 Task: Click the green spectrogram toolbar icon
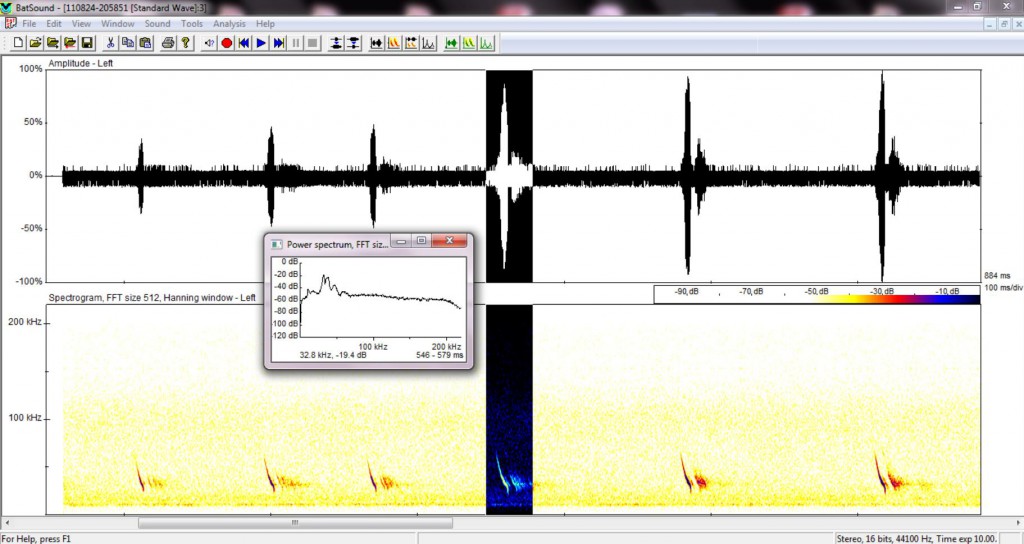pyautogui.click(x=469, y=43)
